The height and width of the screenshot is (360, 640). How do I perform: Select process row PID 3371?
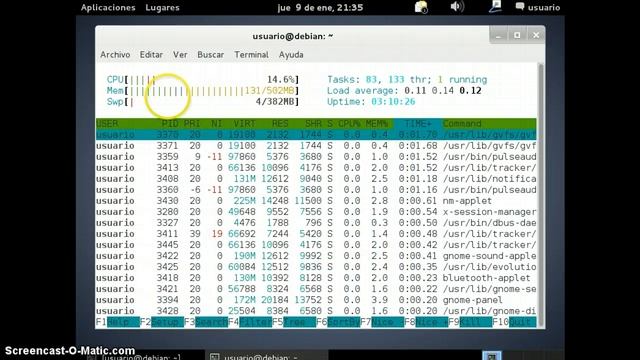(316, 146)
